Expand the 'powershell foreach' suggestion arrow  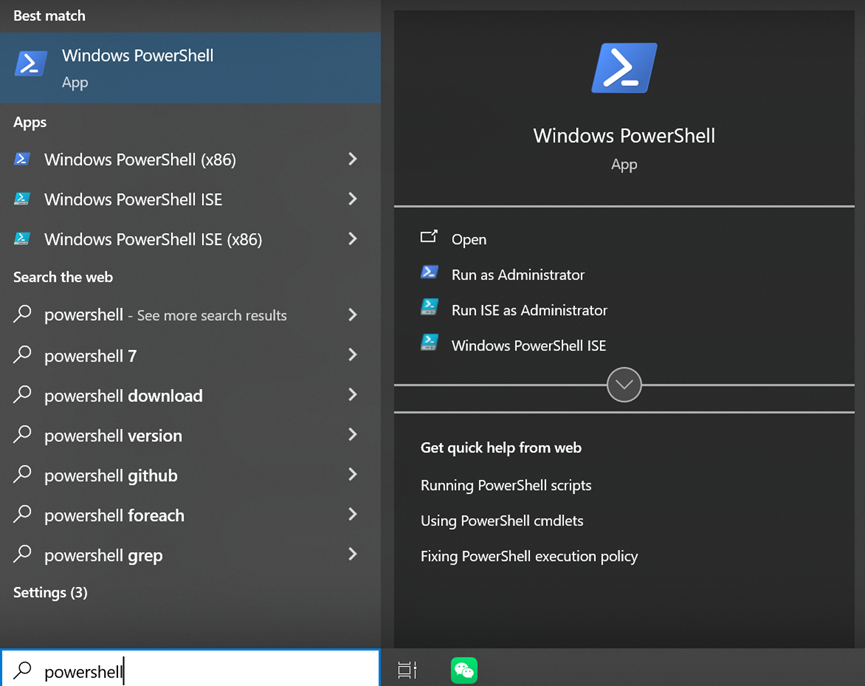(x=353, y=514)
